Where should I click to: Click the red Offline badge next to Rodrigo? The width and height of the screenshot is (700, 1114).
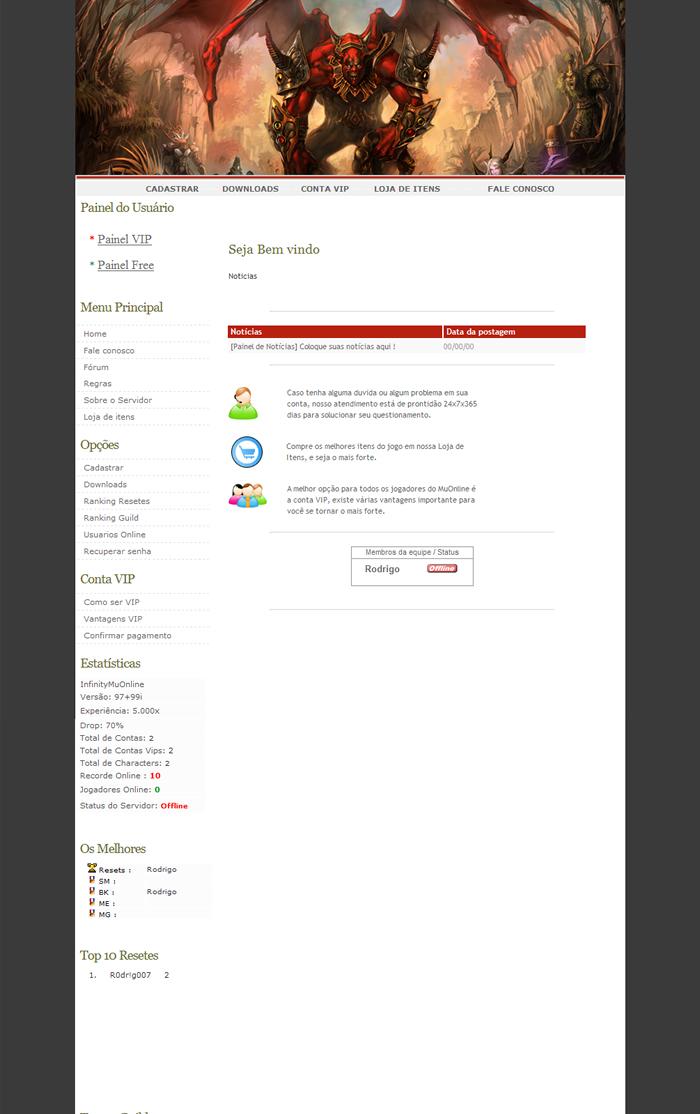click(x=442, y=568)
